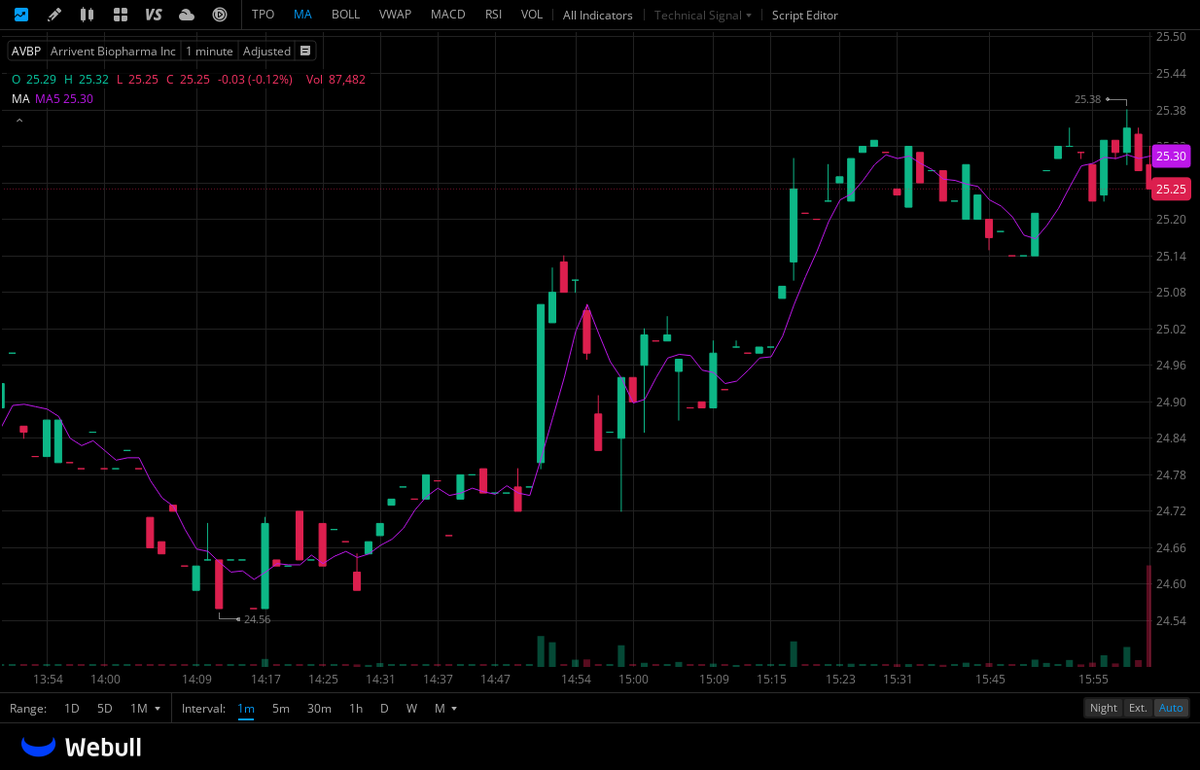Screen dimensions: 1200x770
Task: Enable Ext. hours display
Action: (1138, 708)
